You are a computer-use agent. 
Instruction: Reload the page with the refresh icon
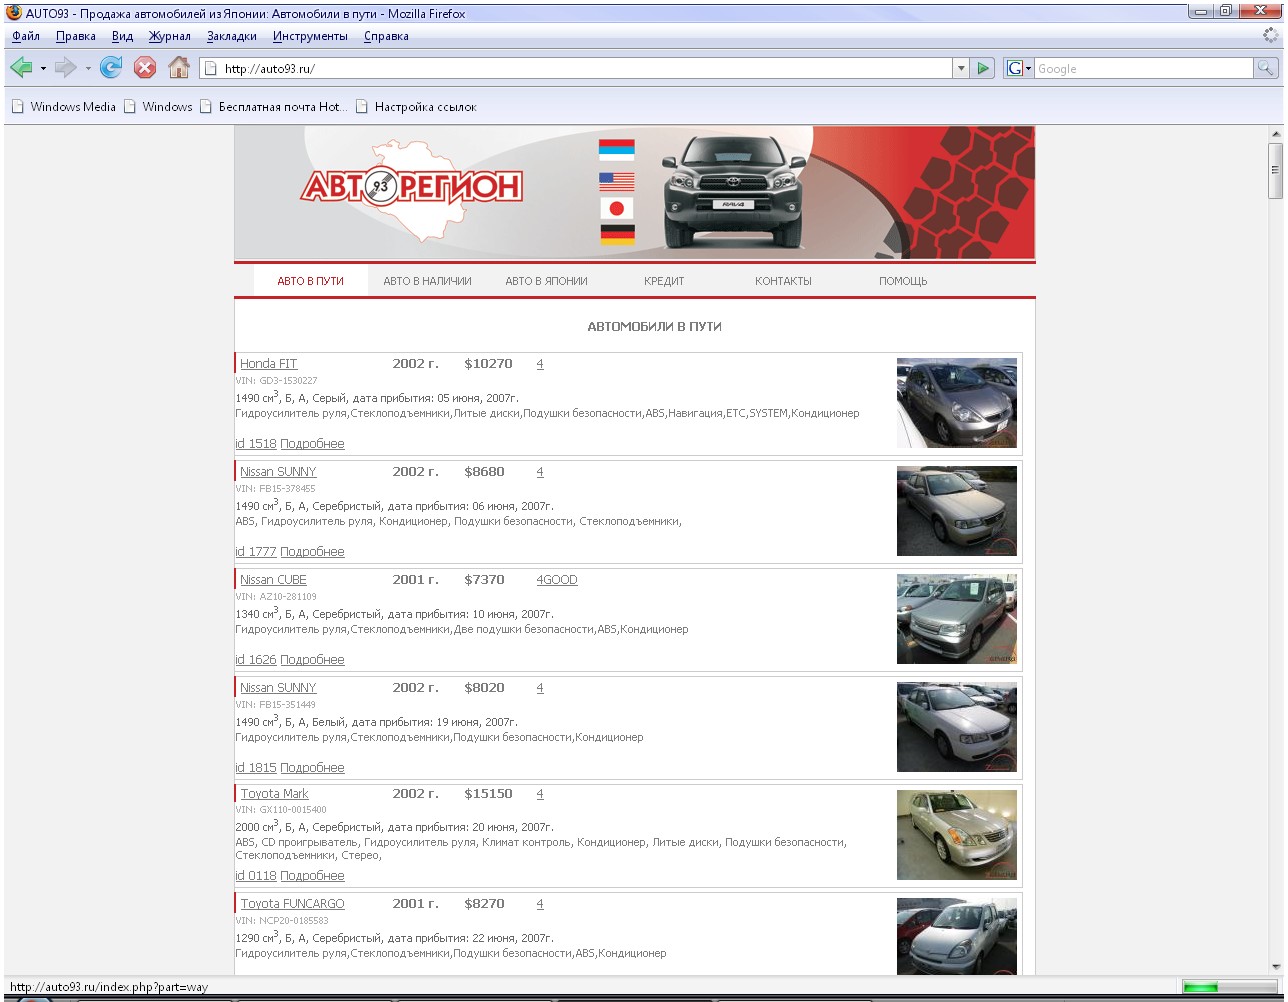[x=110, y=68]
